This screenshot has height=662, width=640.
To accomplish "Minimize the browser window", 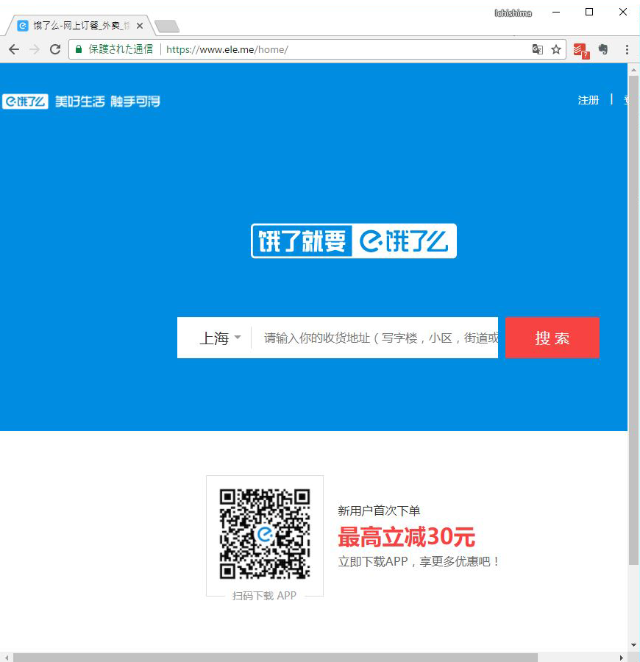I will click(x=556, y=13).
